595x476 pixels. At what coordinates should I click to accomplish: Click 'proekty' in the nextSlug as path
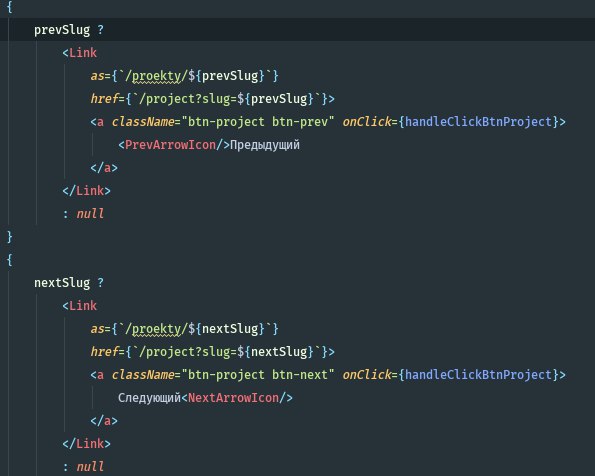coord(156,329)
